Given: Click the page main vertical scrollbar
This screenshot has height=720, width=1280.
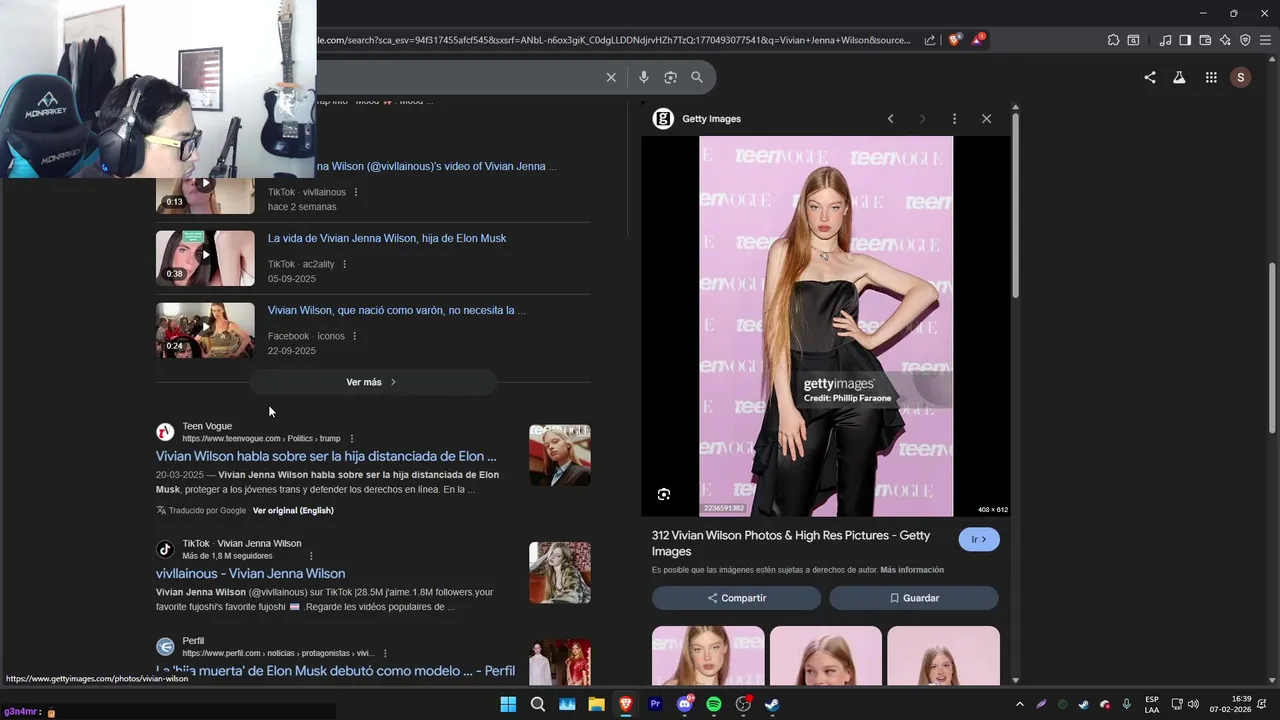Looking at the screenshot, I should tap(1273, 347).
